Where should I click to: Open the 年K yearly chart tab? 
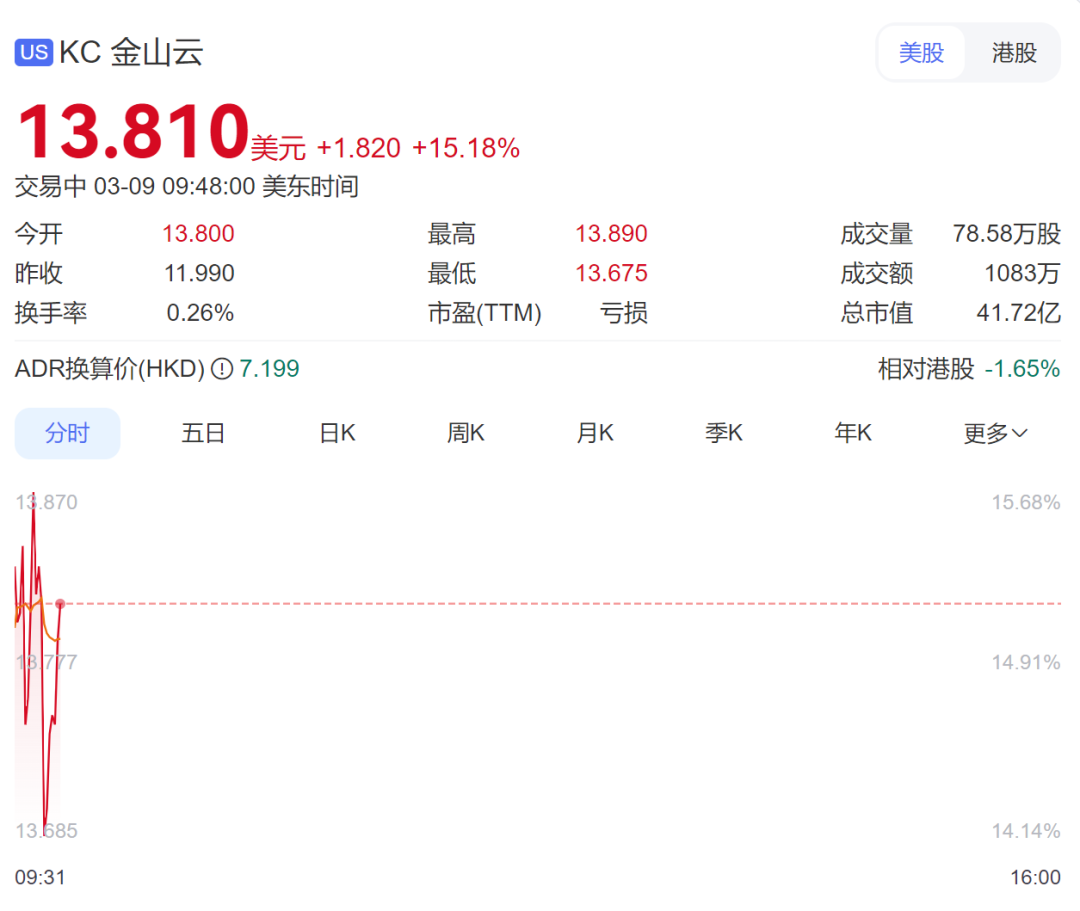[x=853, y=433]
